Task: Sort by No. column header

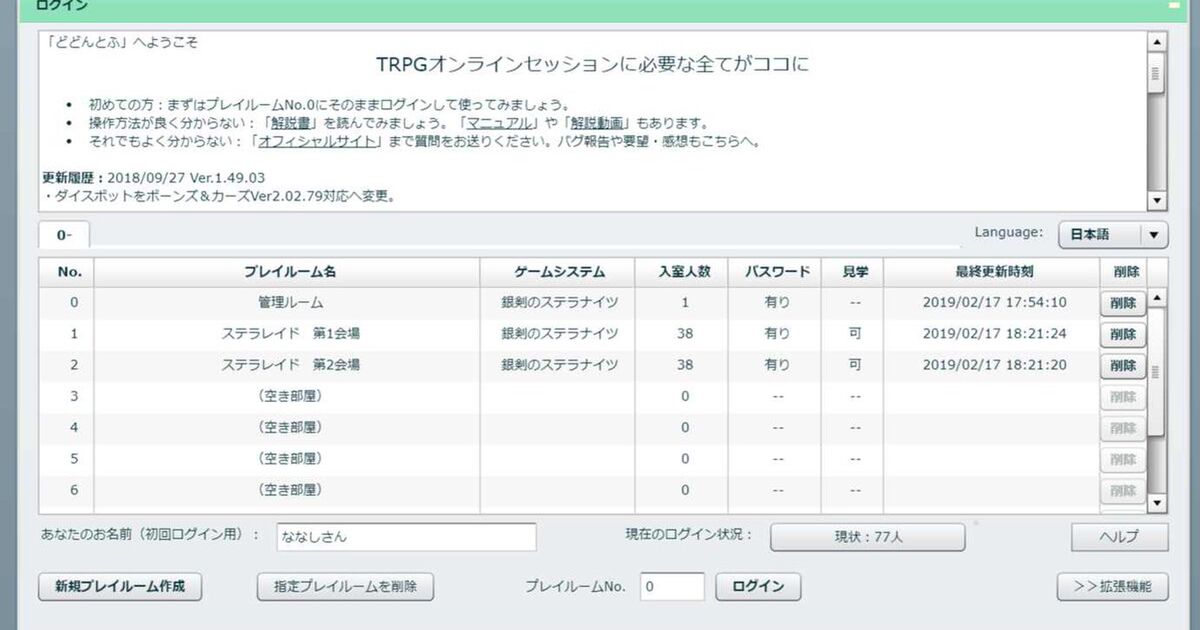Action: [x=68, y=272]
